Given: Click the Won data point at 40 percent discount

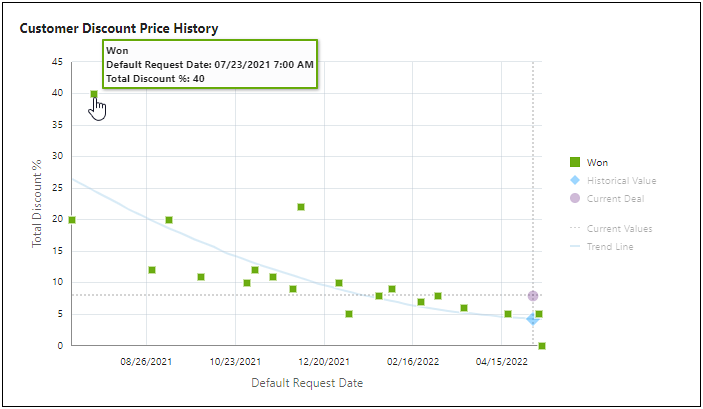Looking at the screenshot, I should pos(94,94).
